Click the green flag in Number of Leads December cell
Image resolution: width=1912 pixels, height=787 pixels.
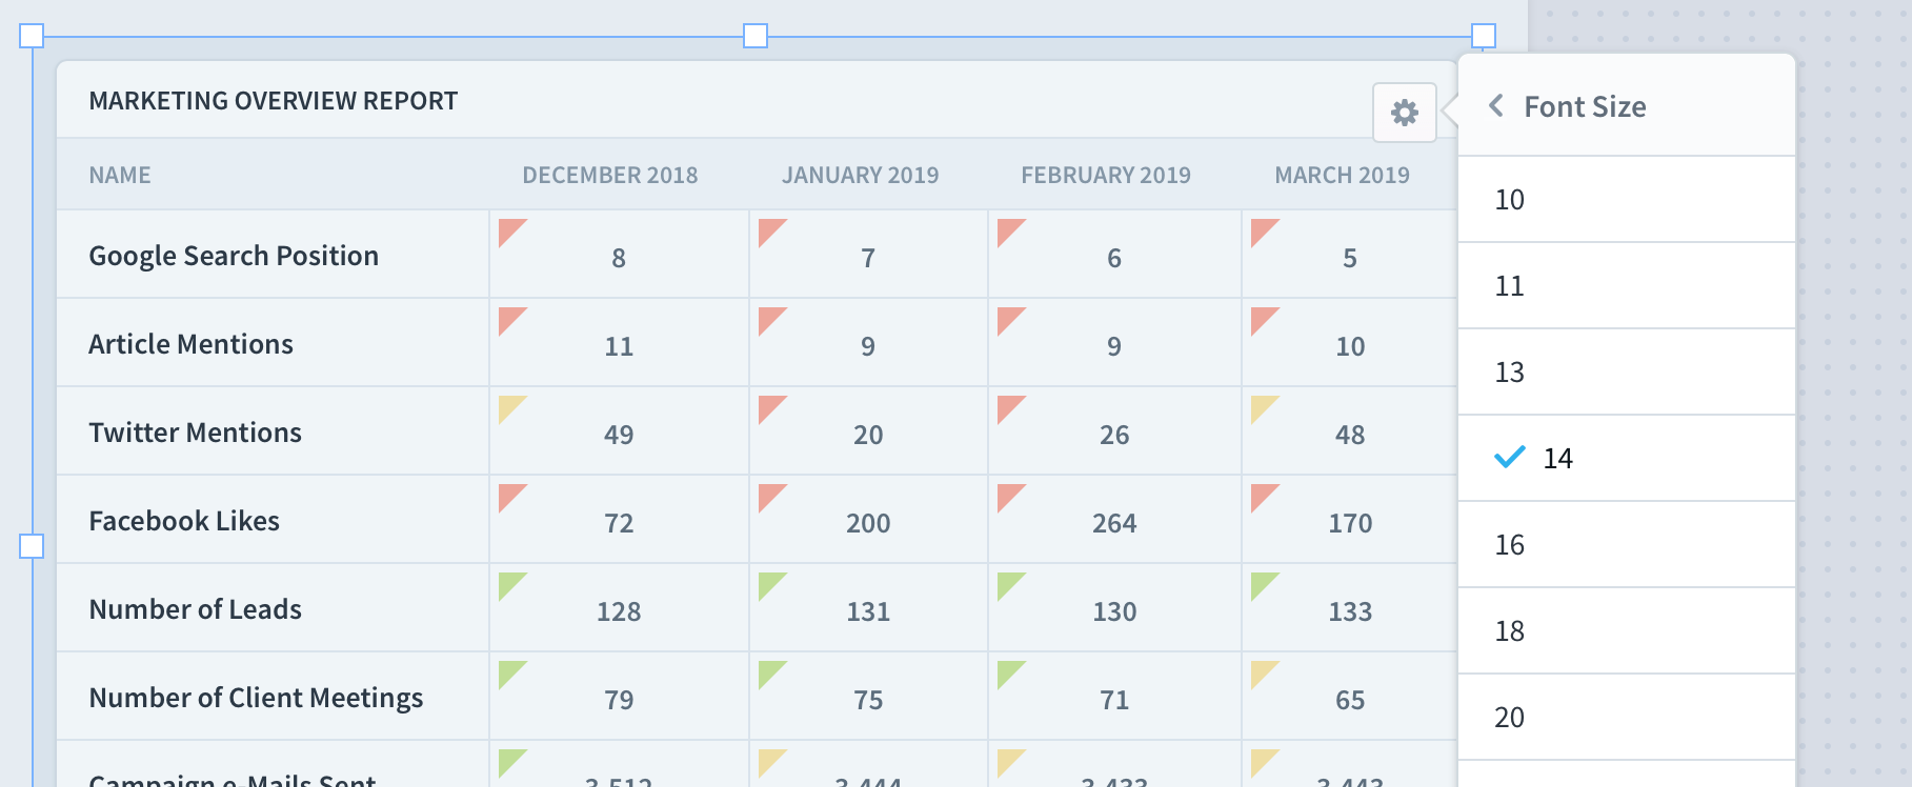click(x=510, y=584)
